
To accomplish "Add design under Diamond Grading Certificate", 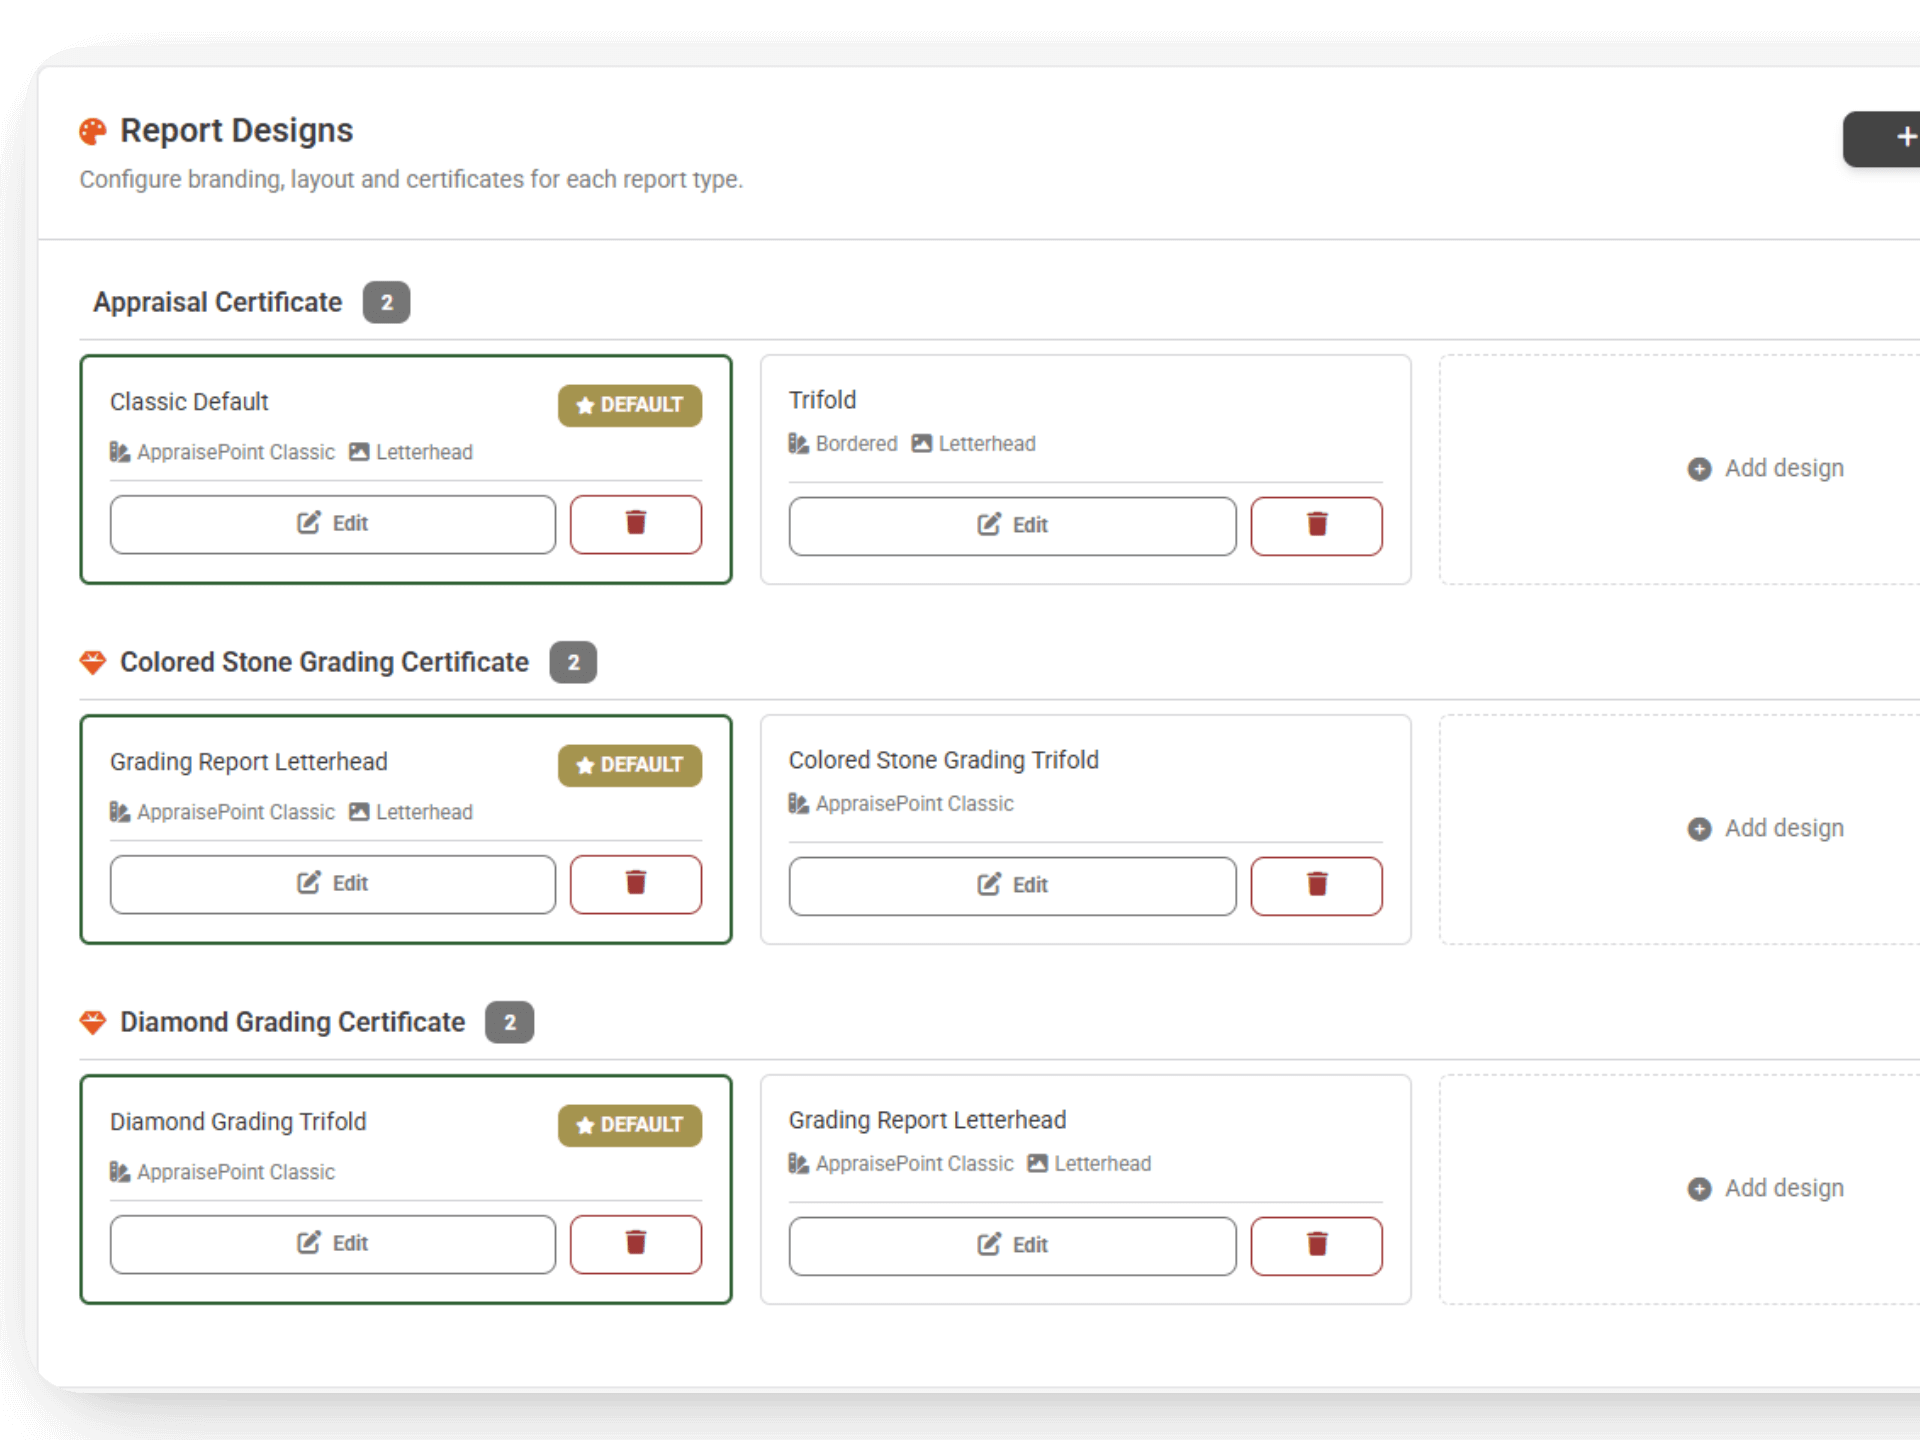I will pos(1765,1188).
